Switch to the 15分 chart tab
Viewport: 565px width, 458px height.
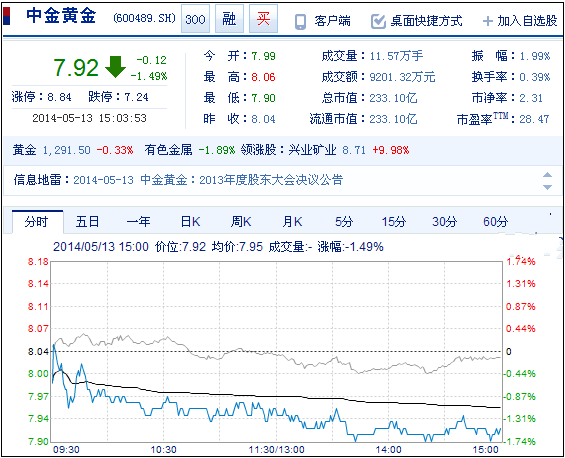pyautogui.click(x=394, y=222)
